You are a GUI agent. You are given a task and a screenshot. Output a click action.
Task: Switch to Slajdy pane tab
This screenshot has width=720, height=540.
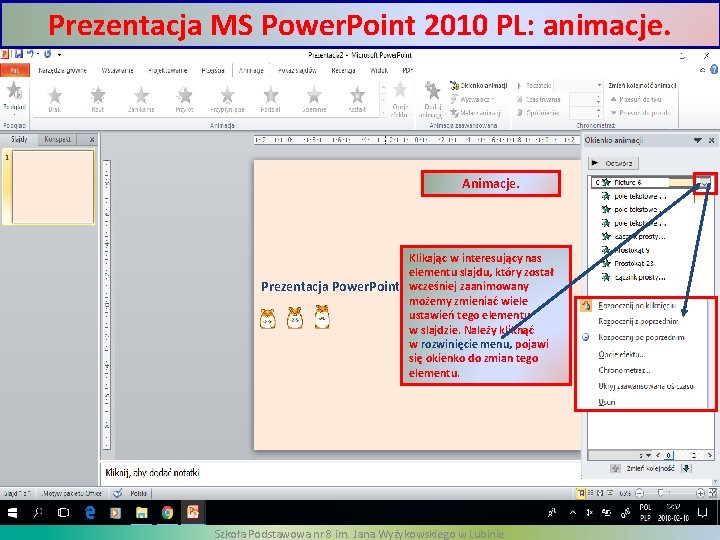19,139
